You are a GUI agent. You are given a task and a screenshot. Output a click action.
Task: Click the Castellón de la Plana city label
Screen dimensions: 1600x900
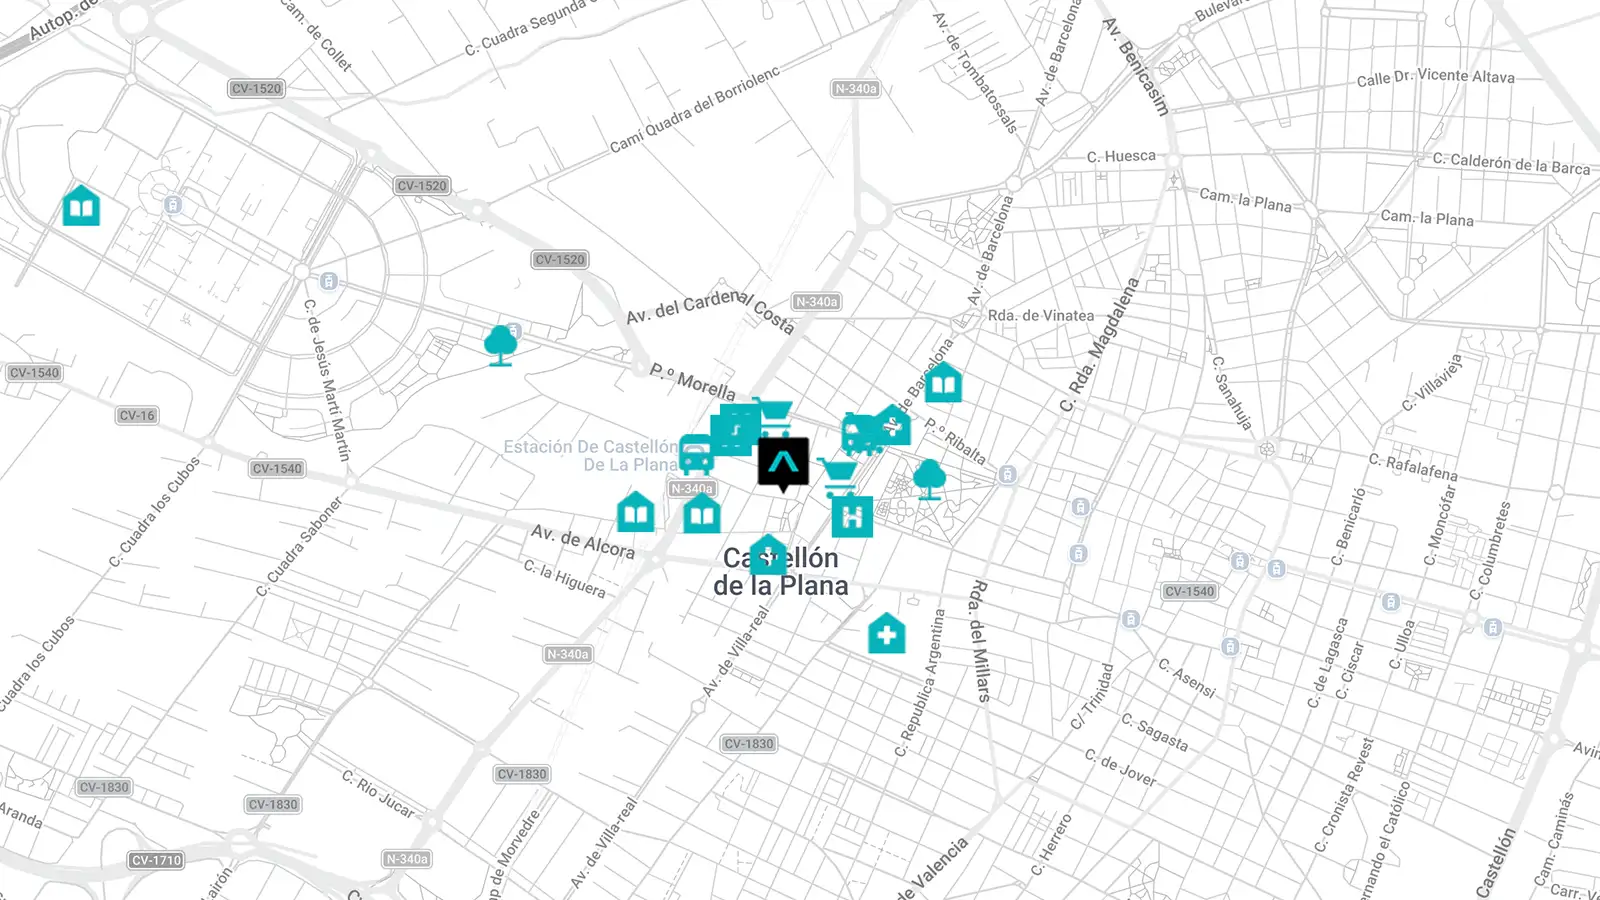click(781, 572)
